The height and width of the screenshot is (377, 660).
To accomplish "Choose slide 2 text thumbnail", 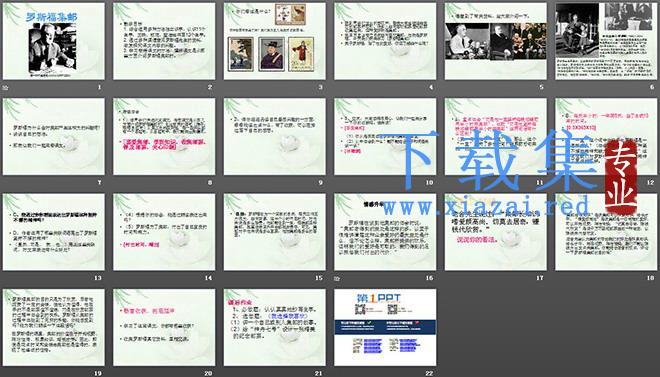I will [x=164, y=41].
